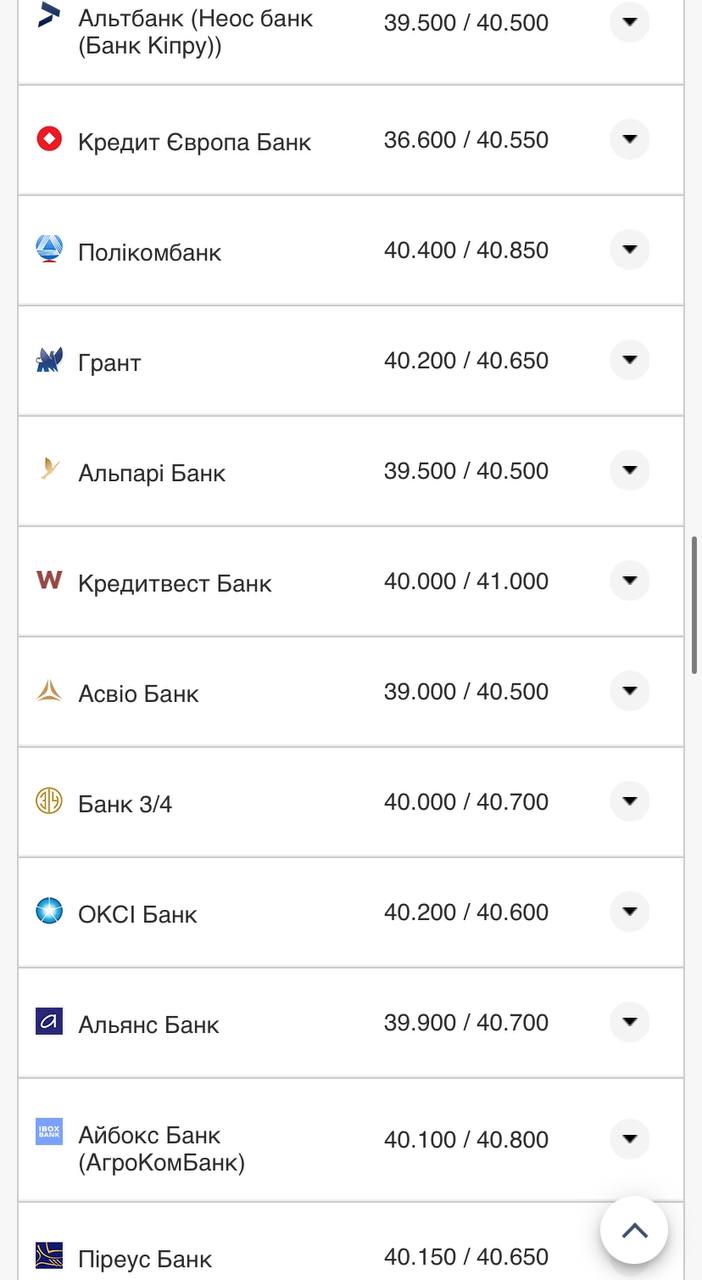Viewport: 702px width, 1280px height.
Task: Click the Айбокс Банк logo icon
Action: coord(49,1131)
